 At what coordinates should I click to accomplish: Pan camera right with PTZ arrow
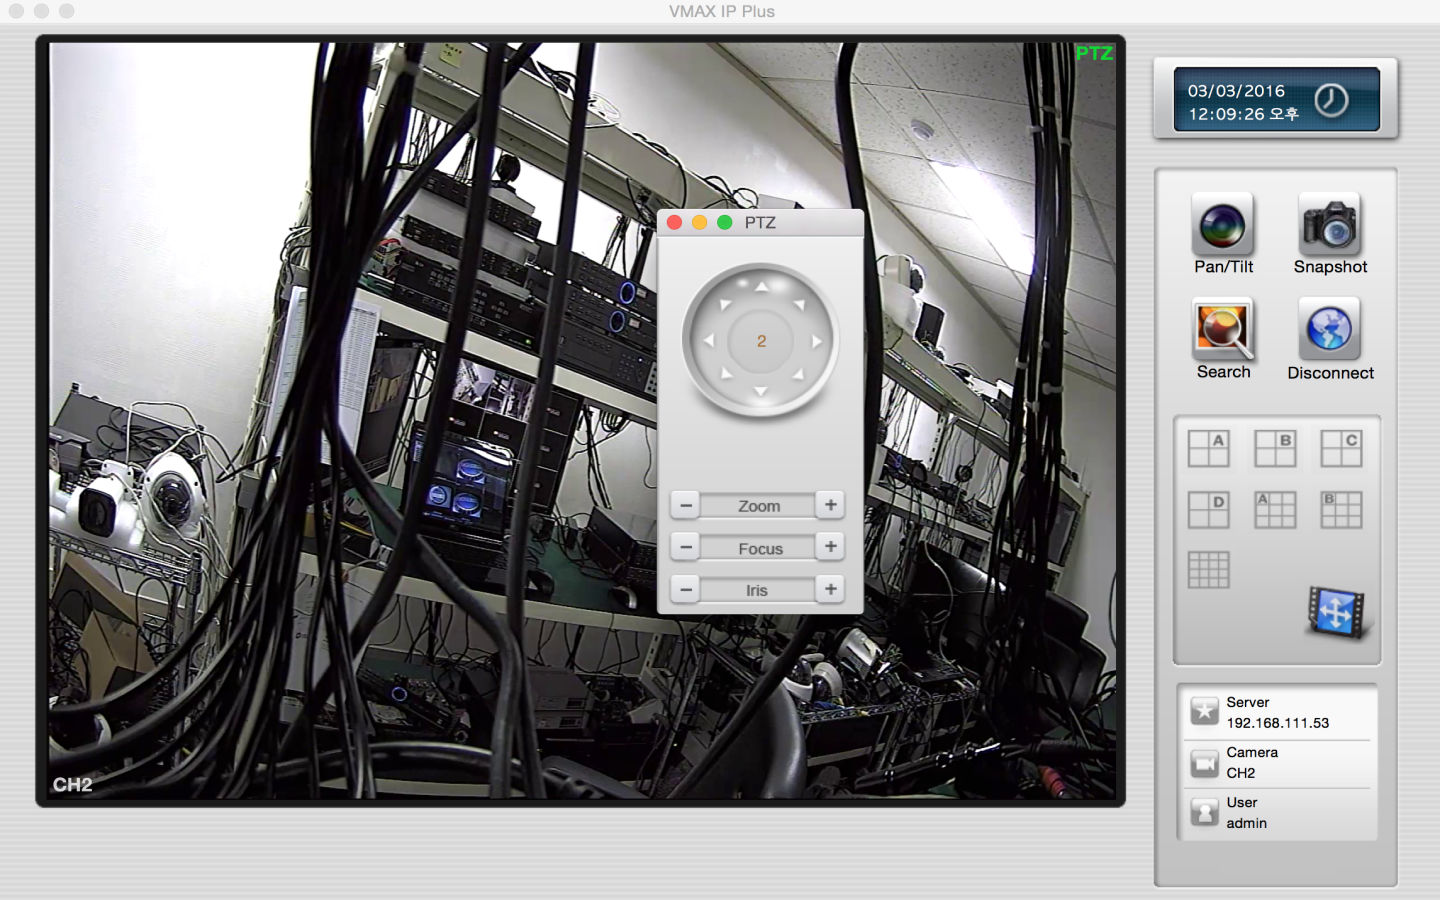coord(816,340)
